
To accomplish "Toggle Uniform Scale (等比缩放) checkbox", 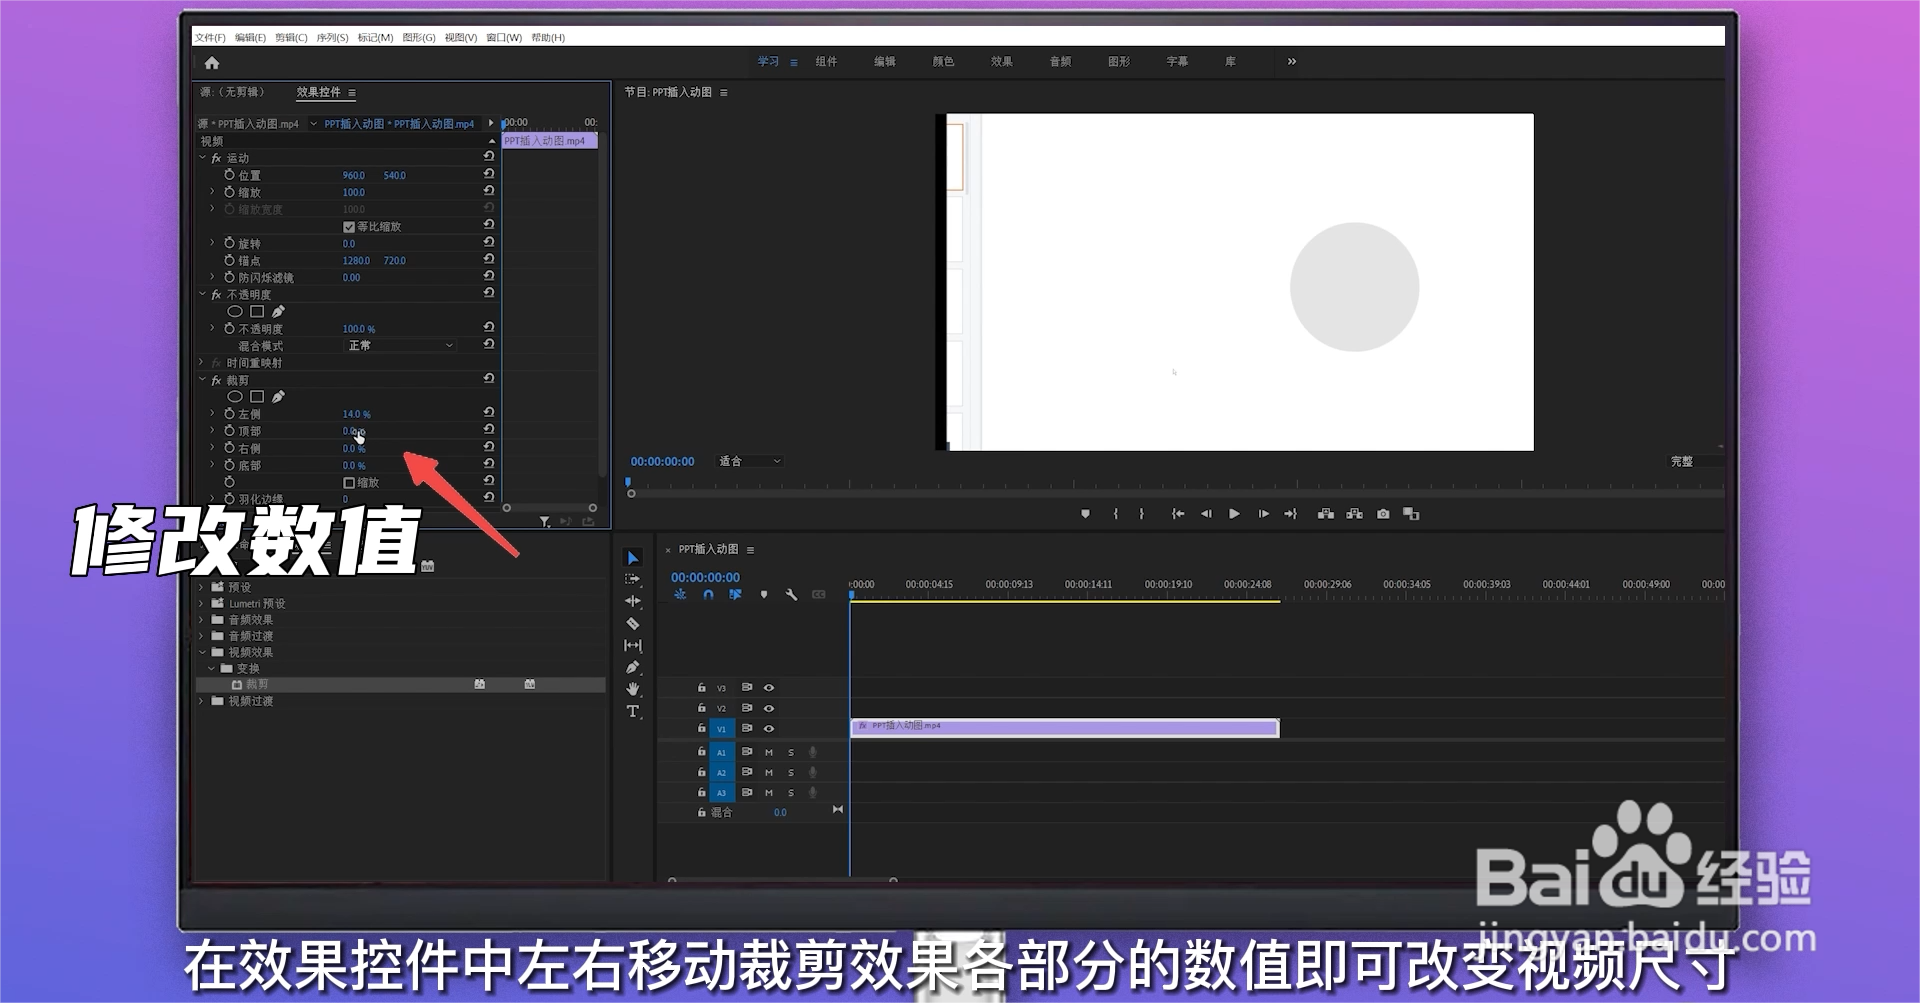I will pos(349,227).
